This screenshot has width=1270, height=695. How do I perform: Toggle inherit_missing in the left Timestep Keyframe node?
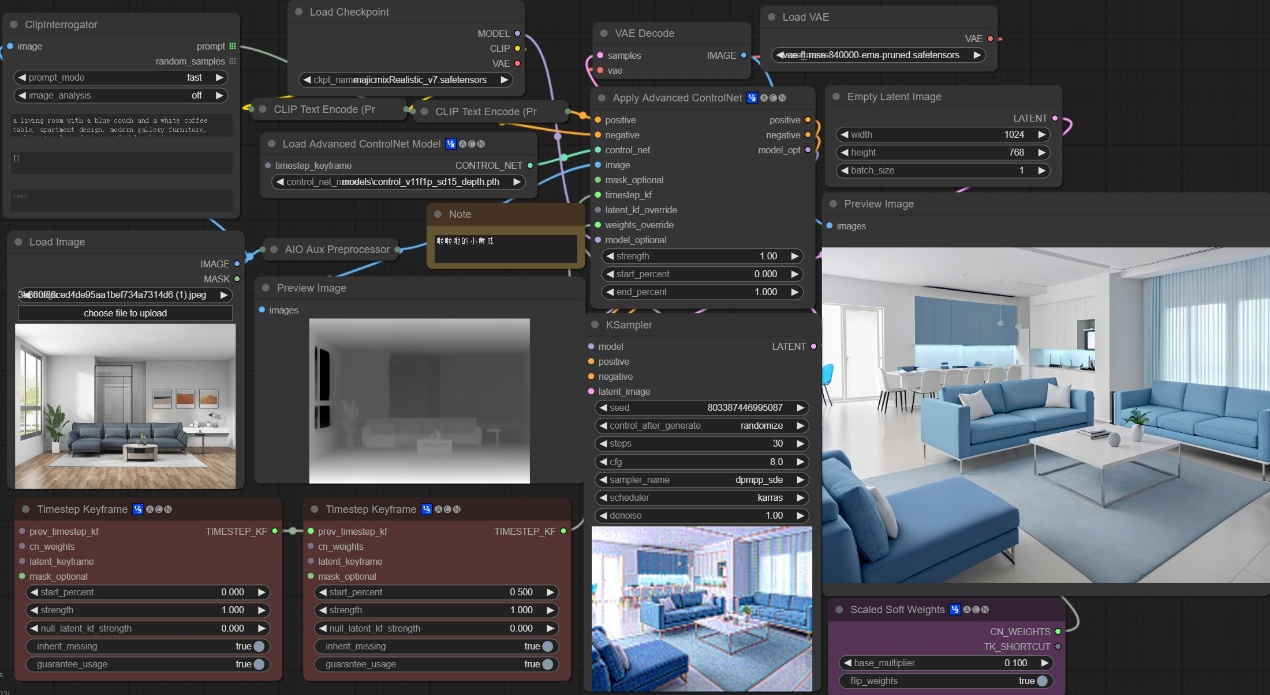(x=259, y=646)
